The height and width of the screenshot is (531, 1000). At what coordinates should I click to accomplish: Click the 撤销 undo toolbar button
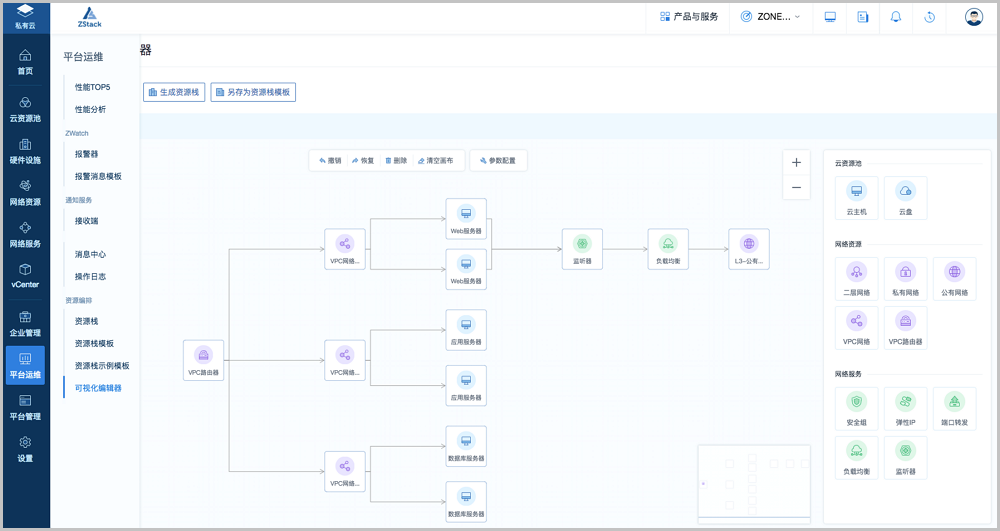click(330, 160)
